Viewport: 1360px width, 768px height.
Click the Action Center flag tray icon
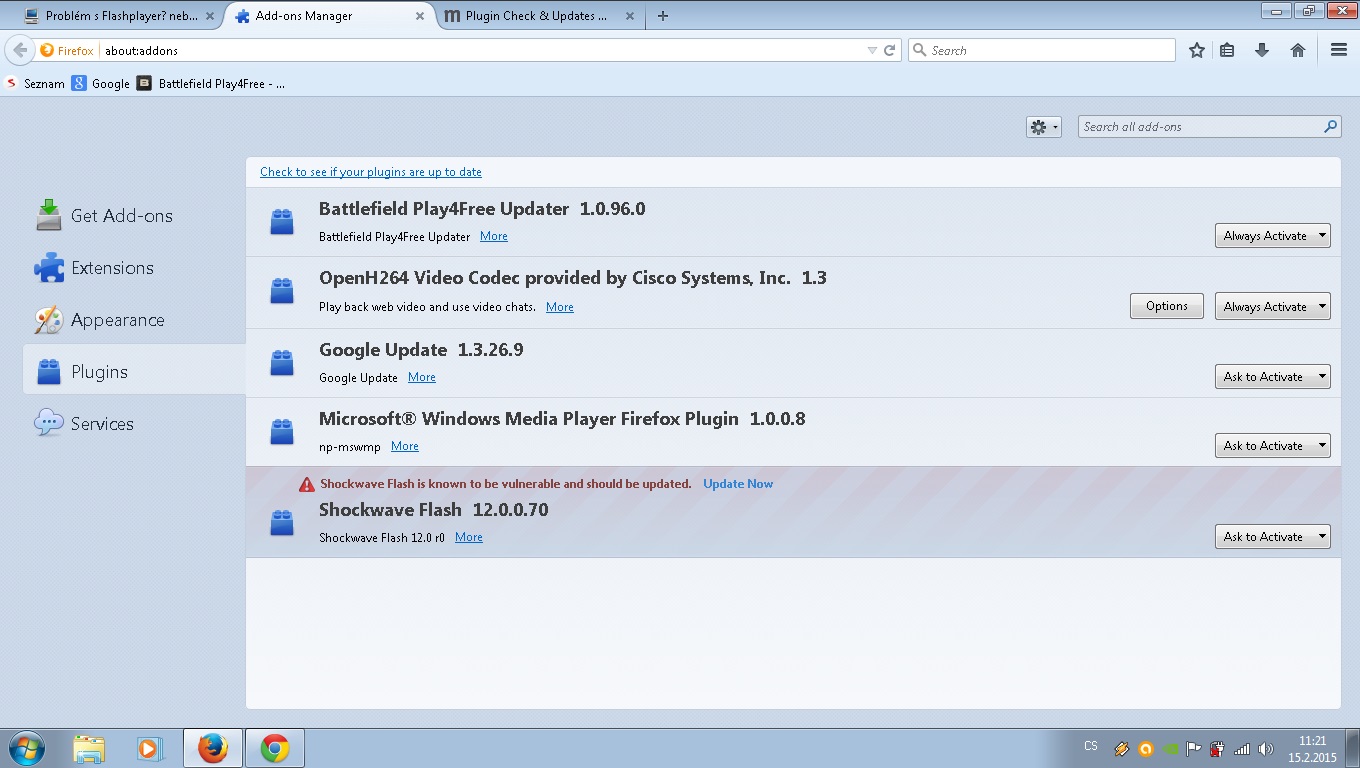click(1194, 749)
